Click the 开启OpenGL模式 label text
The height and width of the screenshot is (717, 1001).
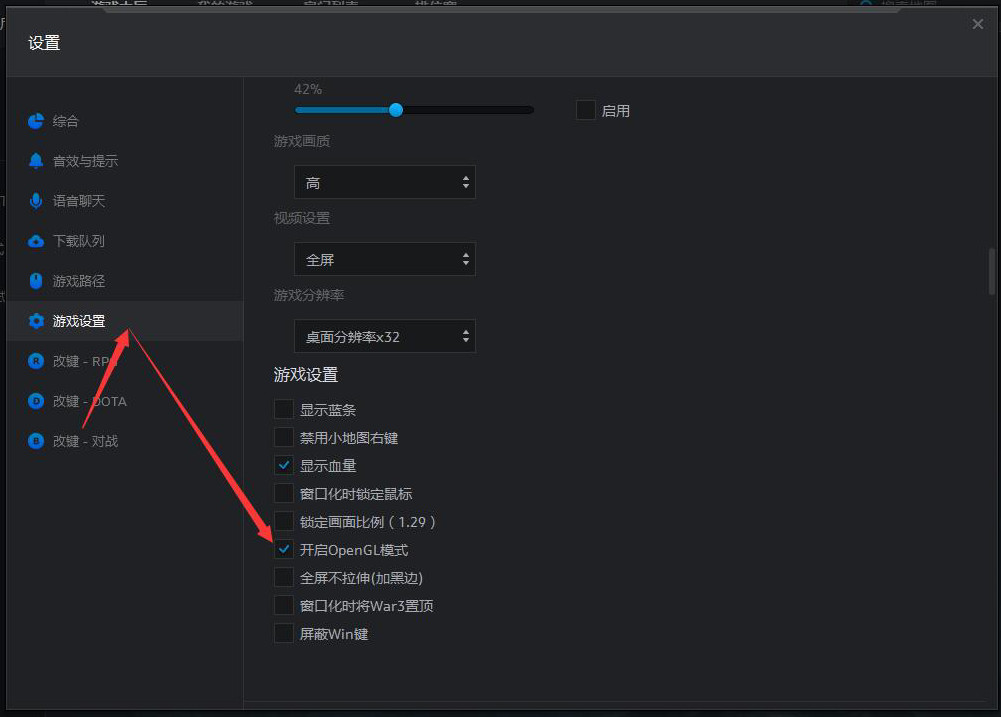(354, 550)
